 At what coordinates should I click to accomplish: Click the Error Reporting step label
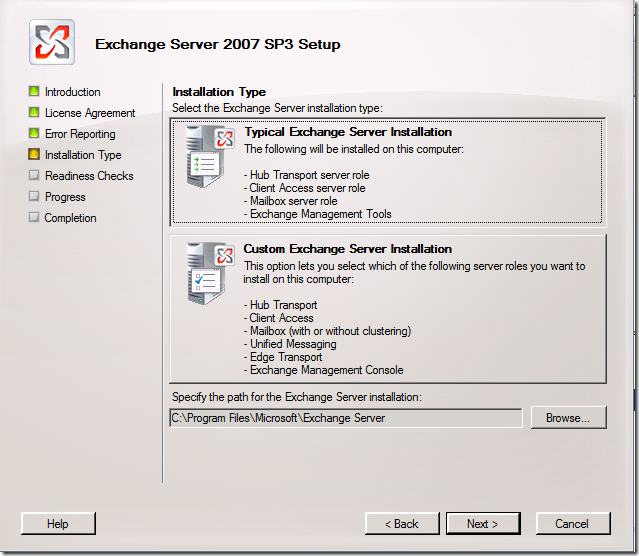tap(80, 134)
